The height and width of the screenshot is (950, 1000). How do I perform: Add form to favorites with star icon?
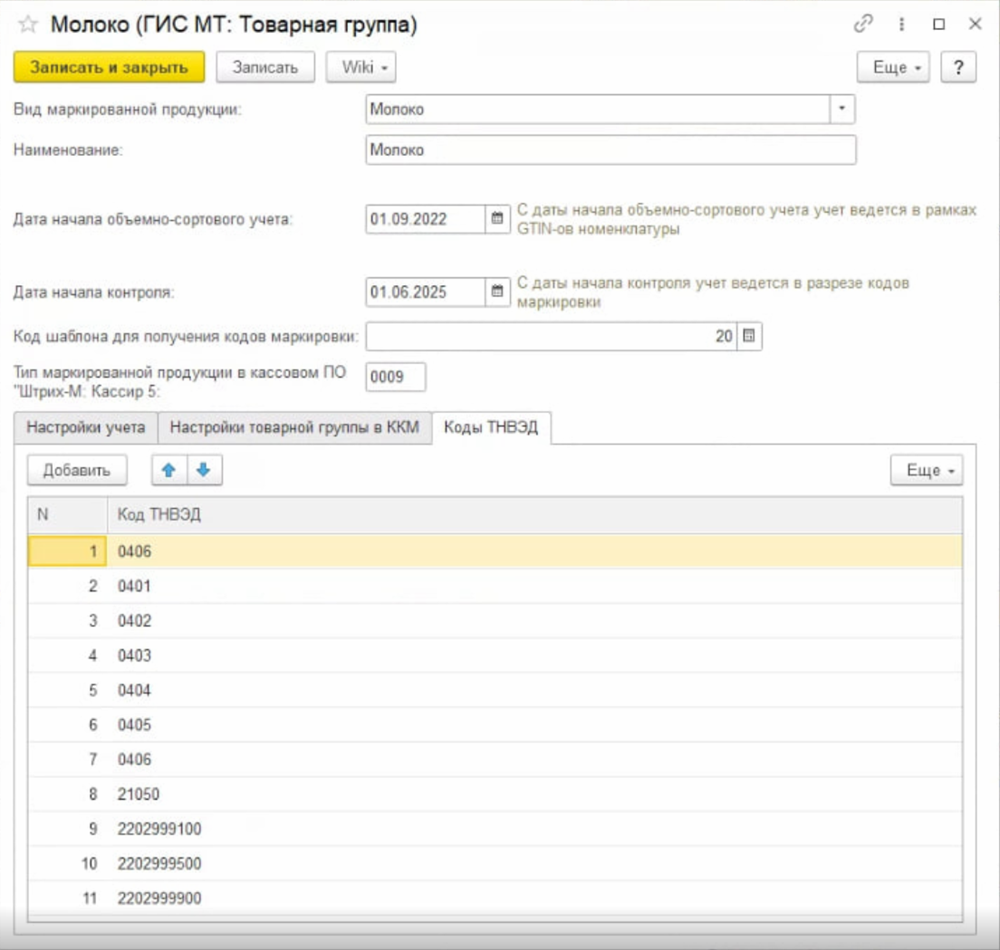tap(28, 25)
